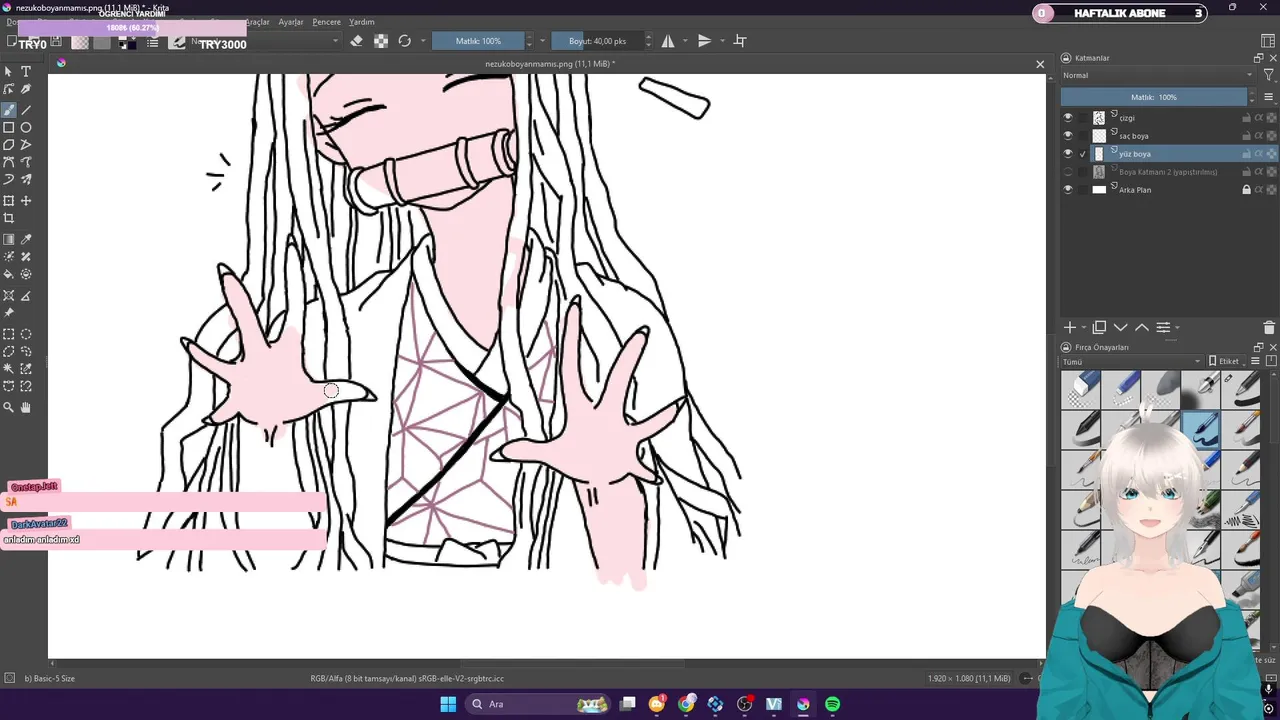
Task: Select the Transform tool
Action: (9, 201)
